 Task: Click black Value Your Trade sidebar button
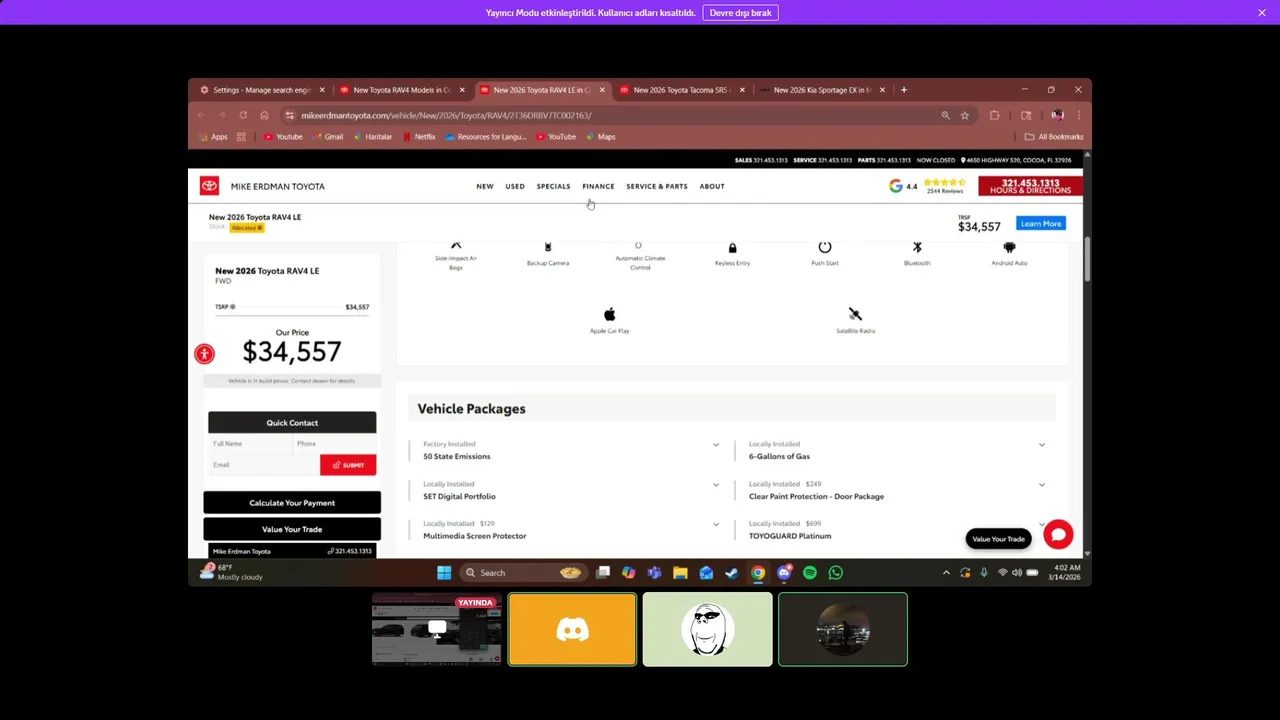292,529
